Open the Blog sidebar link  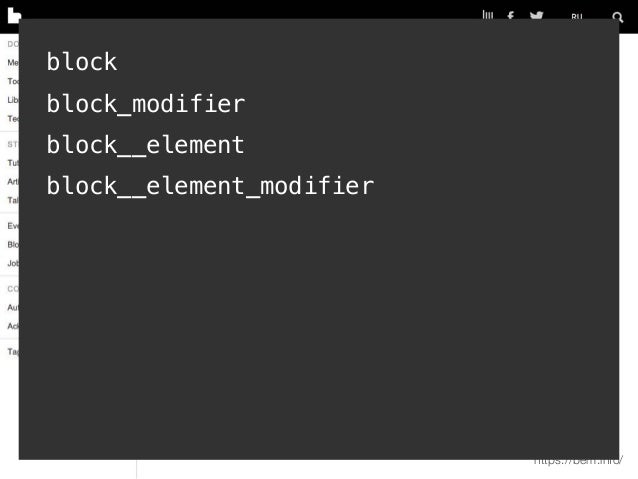(13, 245)
